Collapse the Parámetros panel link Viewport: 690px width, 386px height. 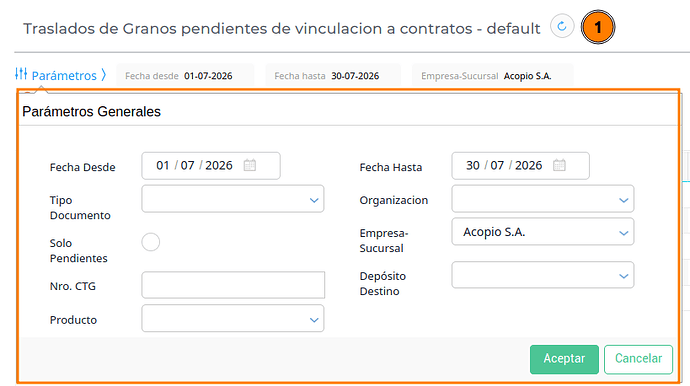tap(64, 76)
